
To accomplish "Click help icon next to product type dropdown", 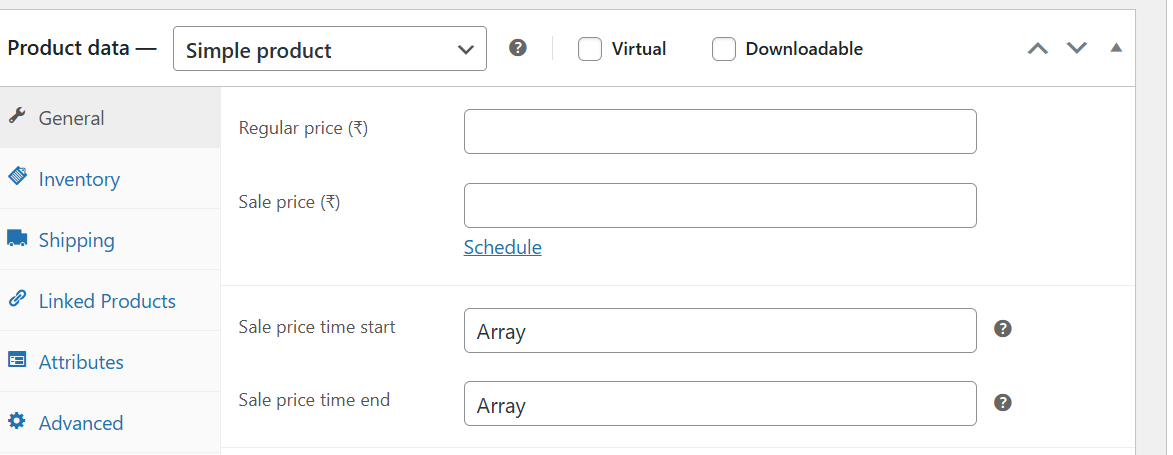I will [x=517, y=48].
